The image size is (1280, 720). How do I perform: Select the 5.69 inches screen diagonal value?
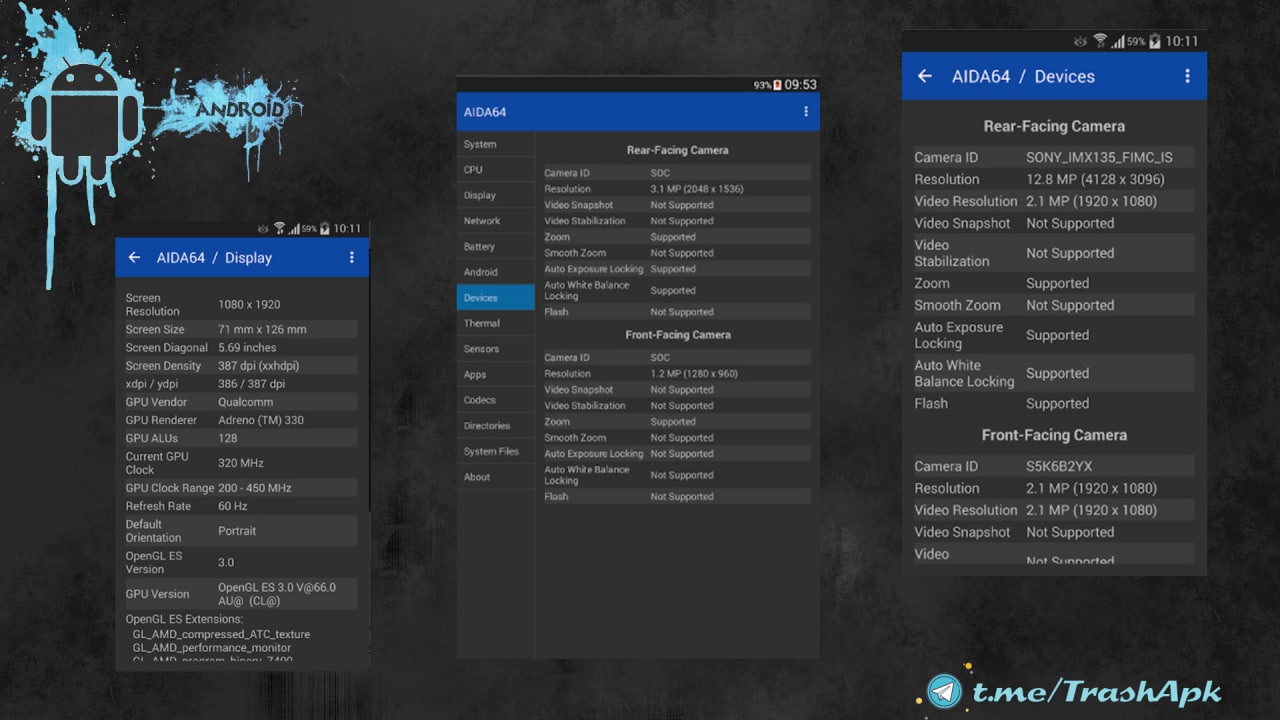(x=247, y=347)
